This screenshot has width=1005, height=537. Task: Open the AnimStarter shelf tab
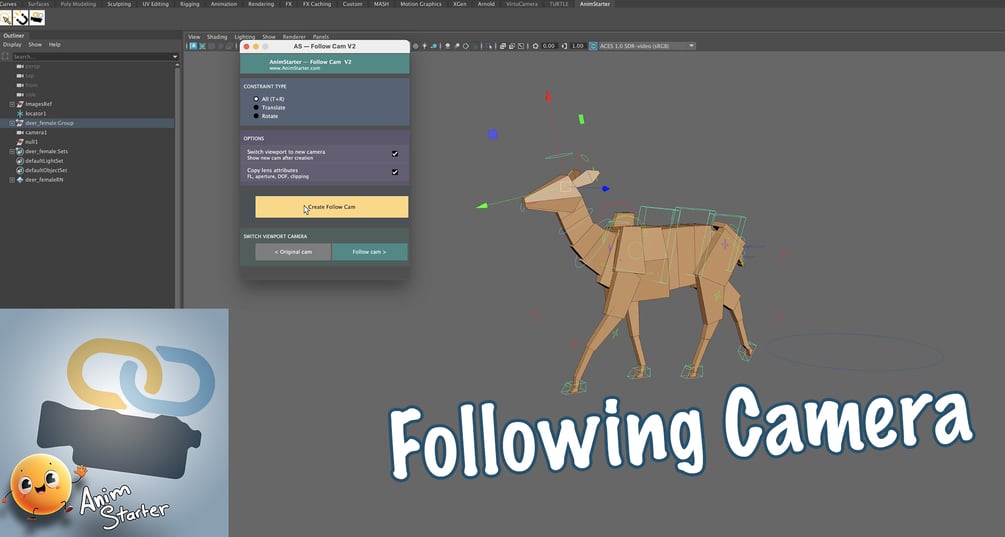(595, 4)
